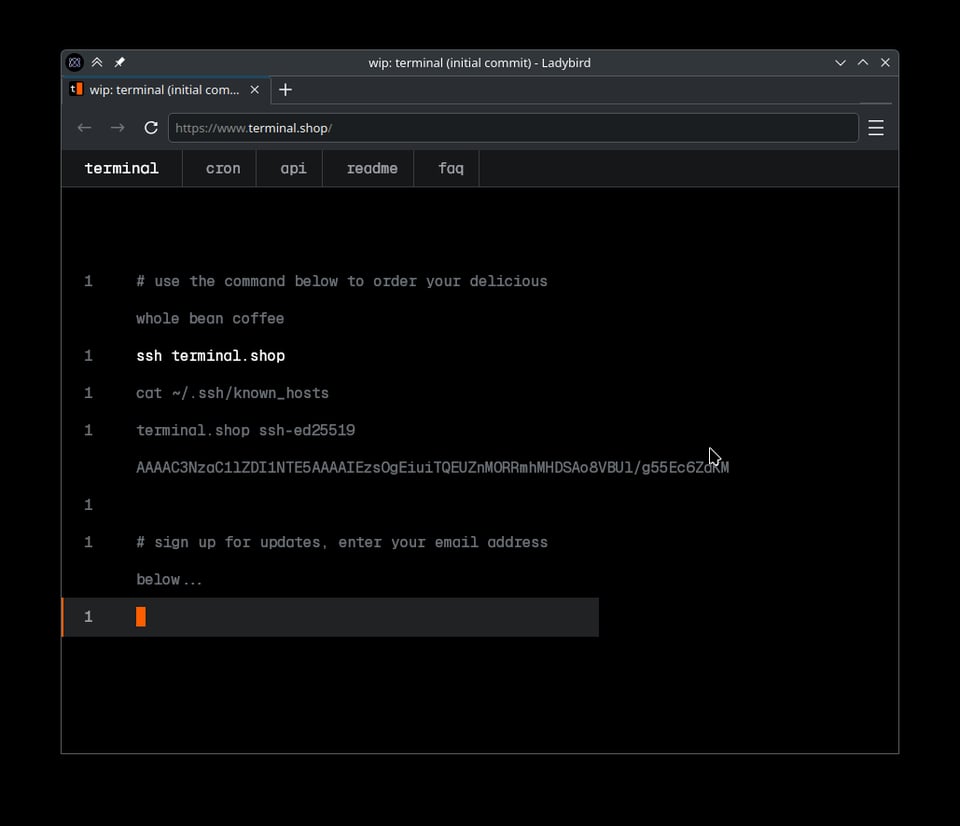
Task: Go back with the left arrow button
Action: point(85,128)
